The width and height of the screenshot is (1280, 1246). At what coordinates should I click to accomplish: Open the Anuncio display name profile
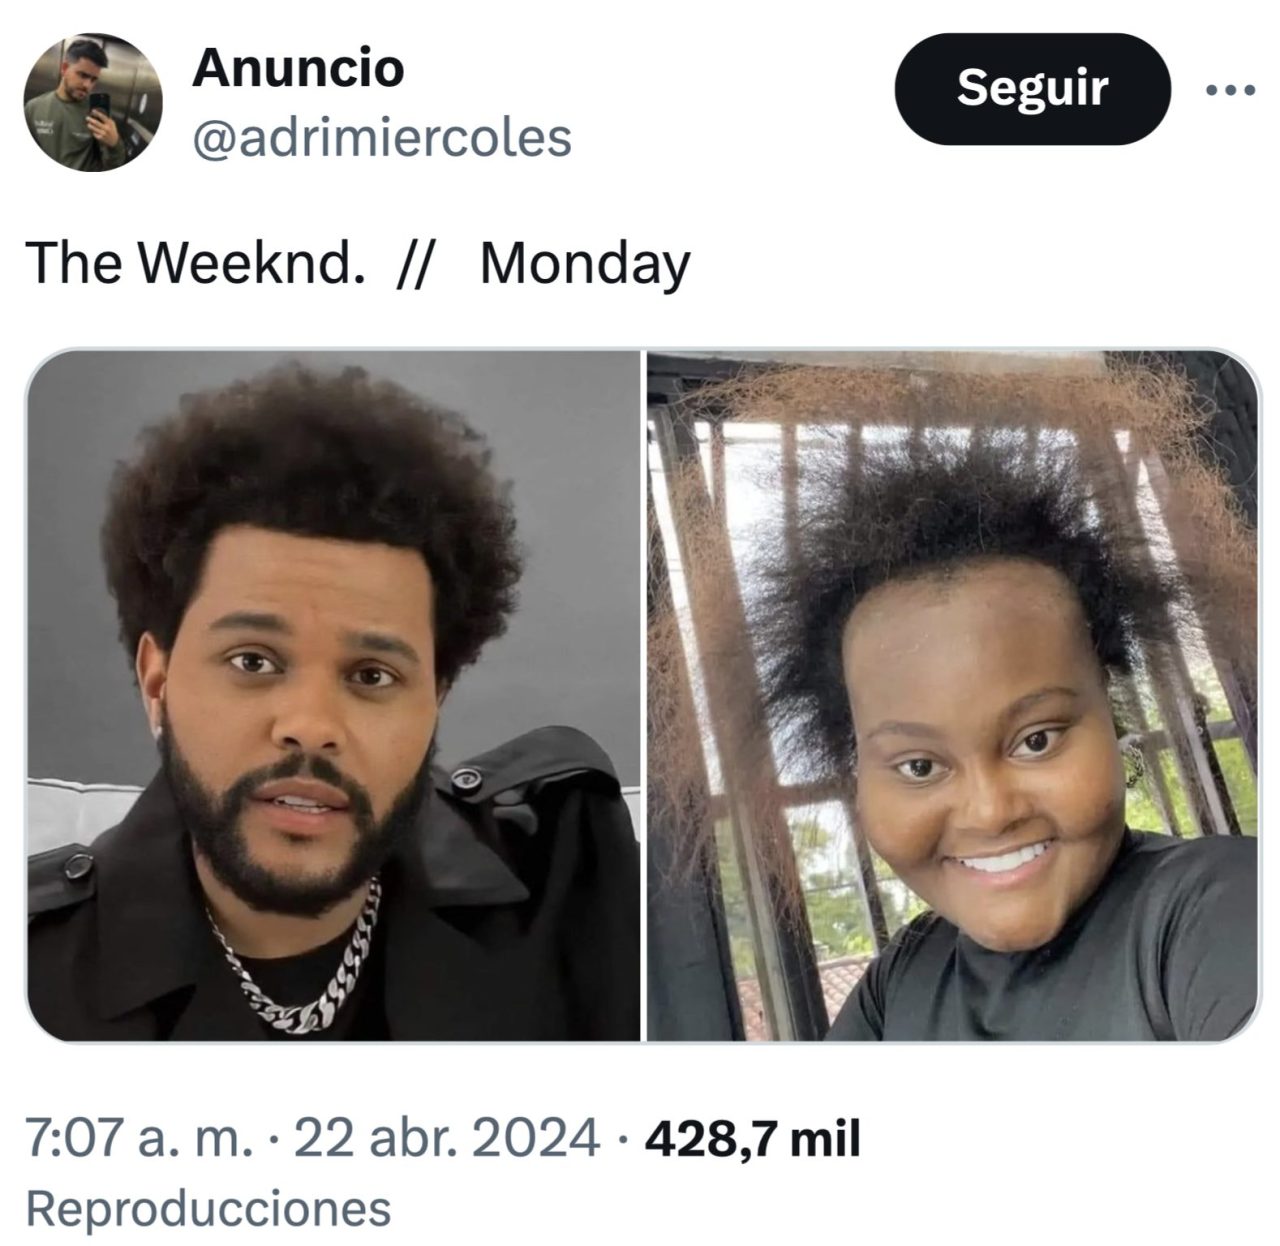coord(297,68)
